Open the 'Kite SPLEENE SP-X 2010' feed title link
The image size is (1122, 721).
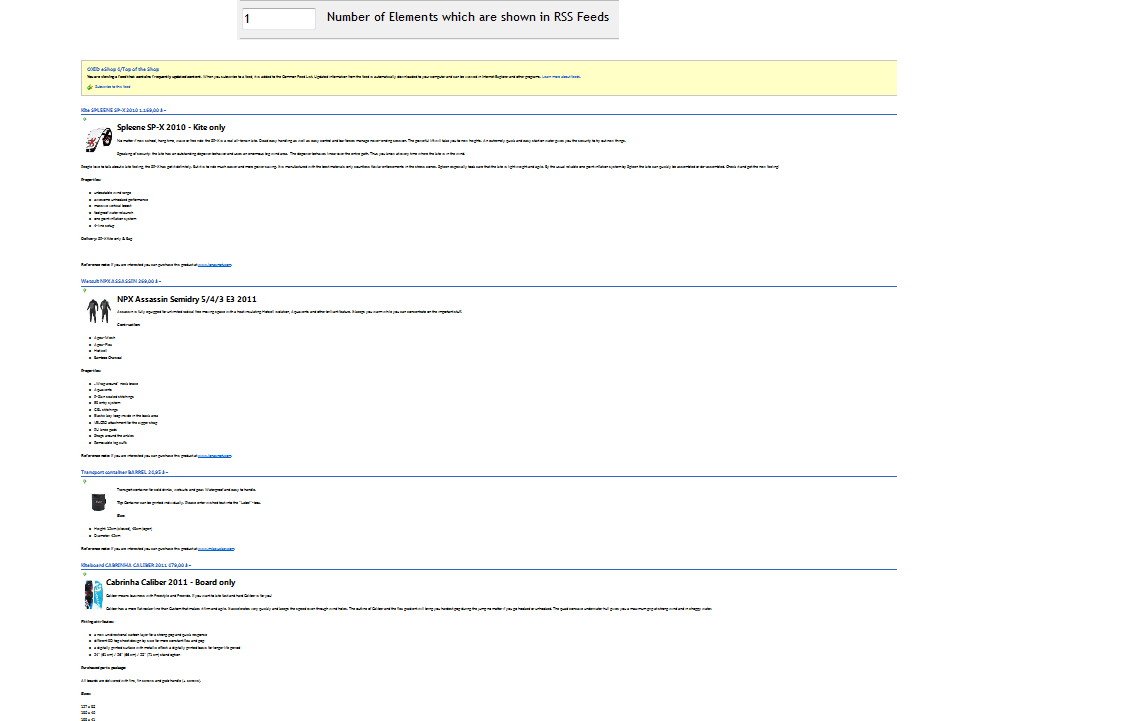[x=122, y=110]
